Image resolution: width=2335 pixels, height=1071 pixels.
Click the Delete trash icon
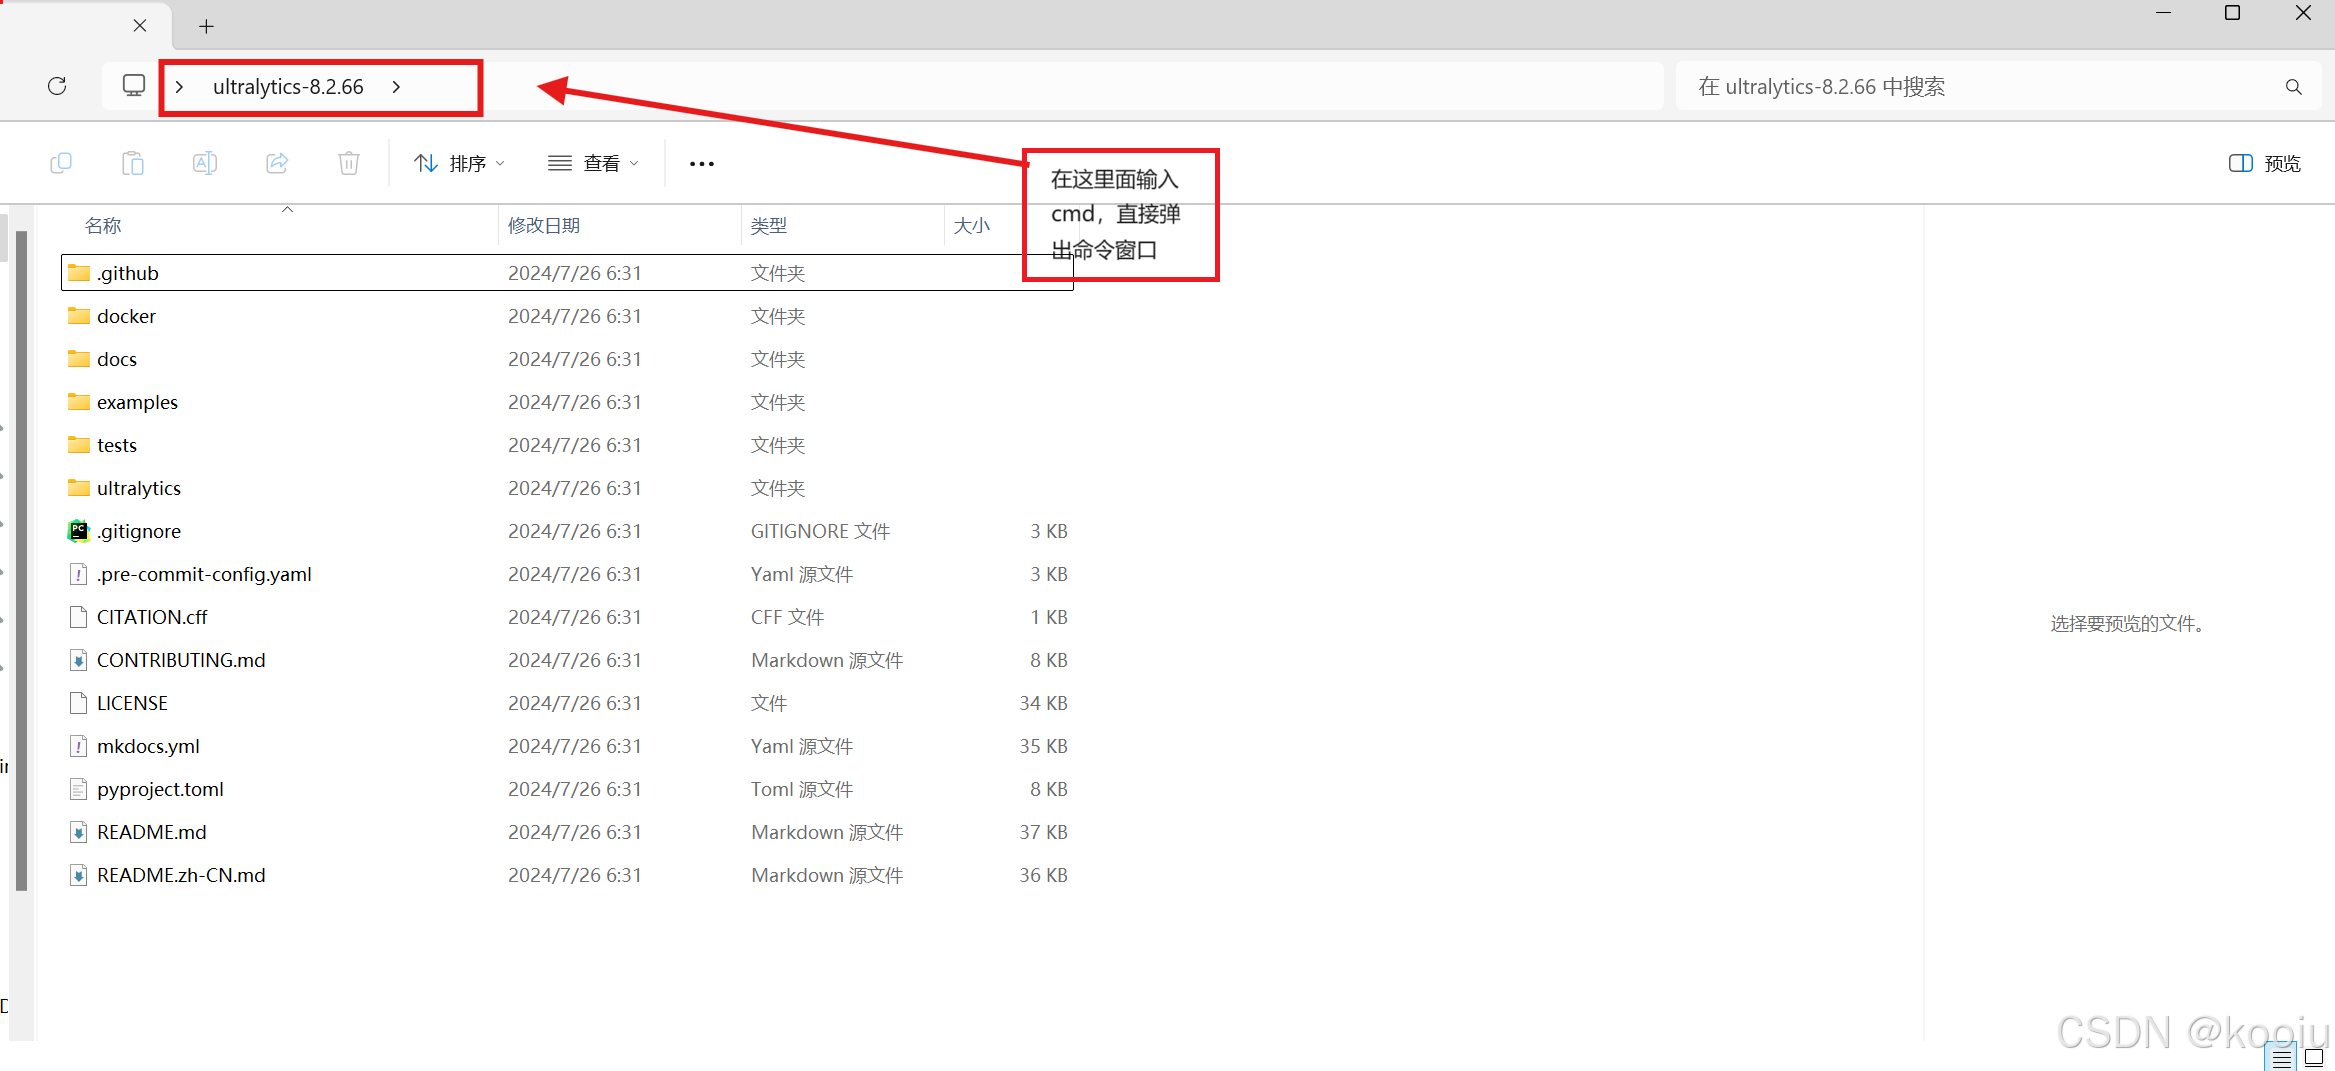349,163
